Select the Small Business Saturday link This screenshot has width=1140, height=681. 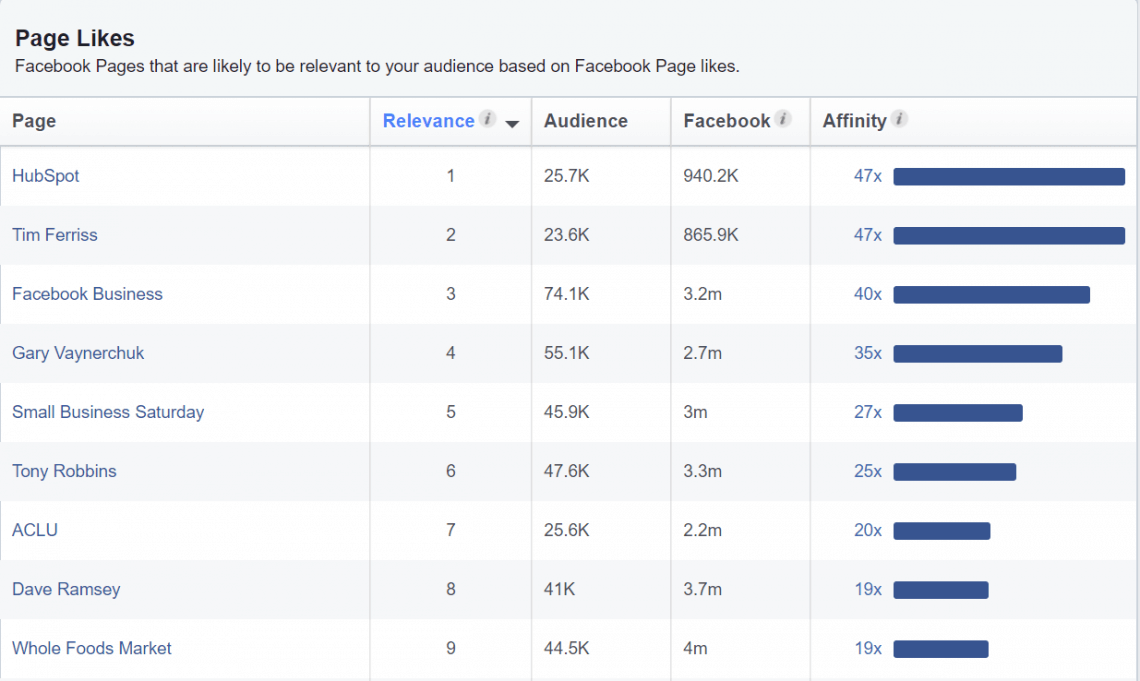107,412
